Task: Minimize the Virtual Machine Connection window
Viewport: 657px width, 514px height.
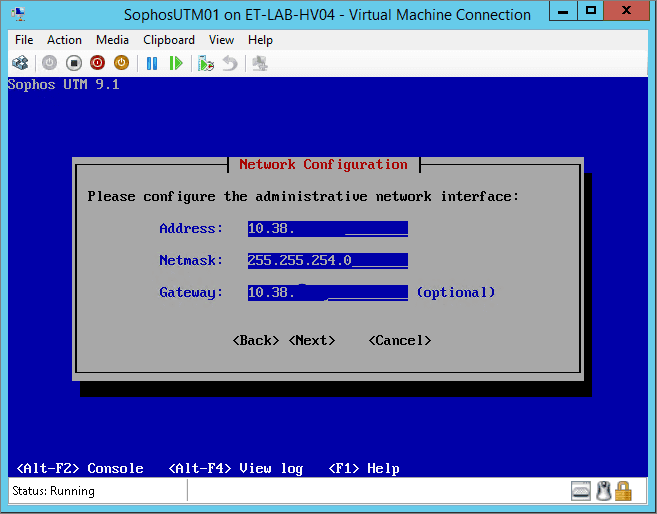Action: tap(563, 11)
